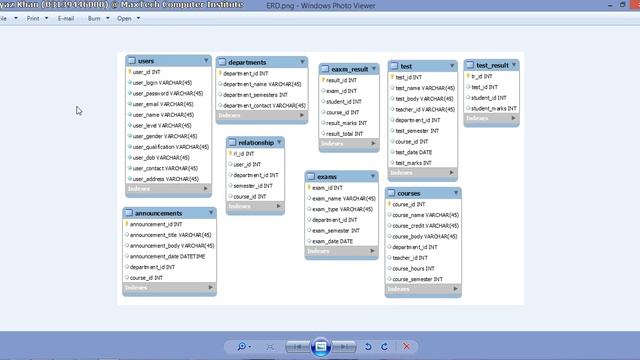This screenshot has height=360, width=640.
Task: Select 'semester_id INT' field text
Action: pos(253,186)
